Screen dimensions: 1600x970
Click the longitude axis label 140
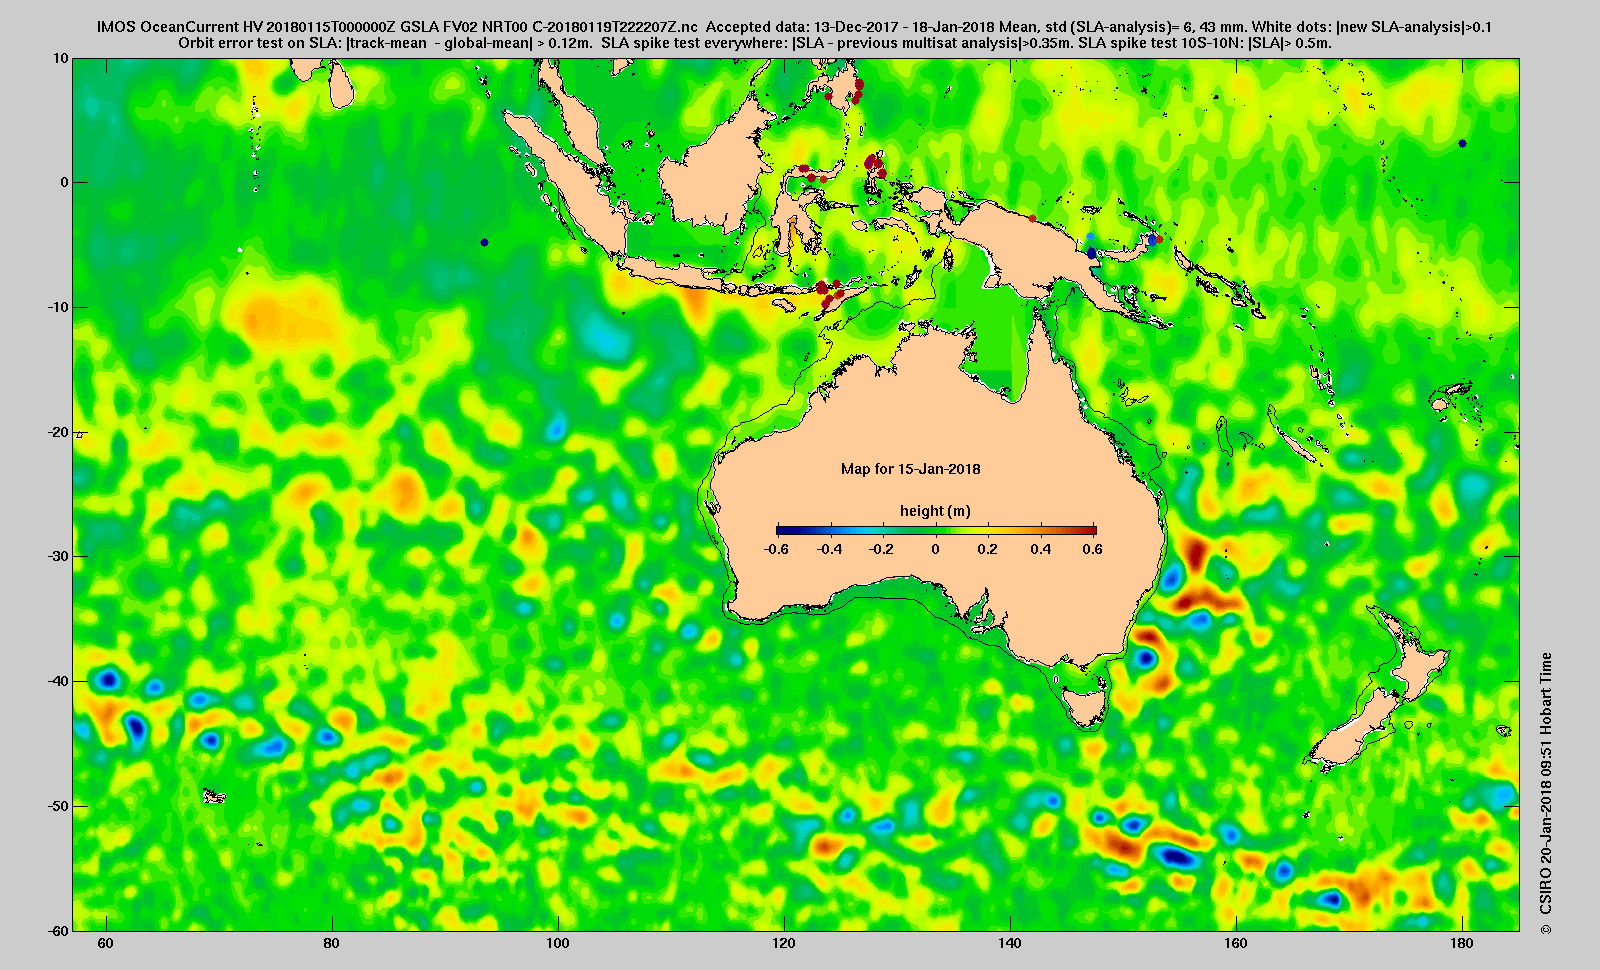(1010, 944)
